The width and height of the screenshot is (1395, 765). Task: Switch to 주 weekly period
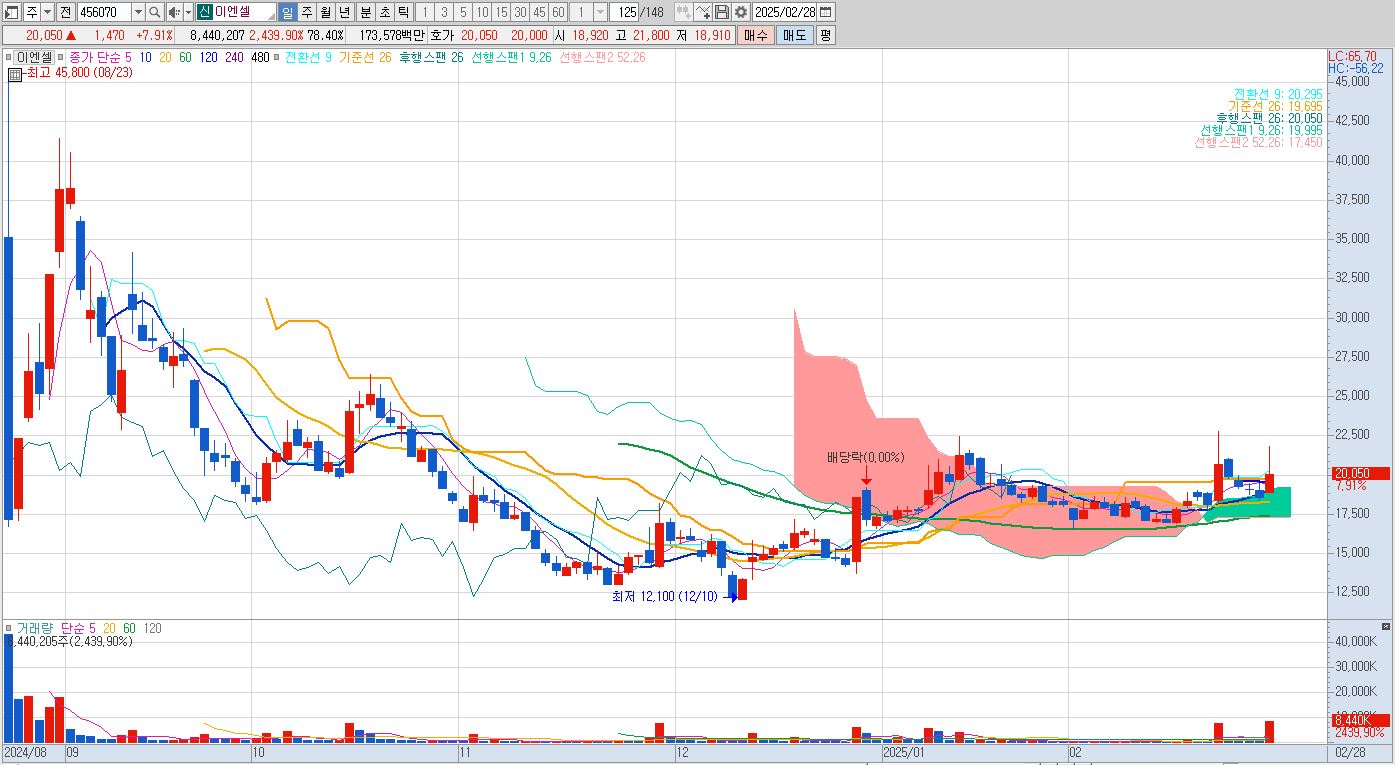[306, 12]
